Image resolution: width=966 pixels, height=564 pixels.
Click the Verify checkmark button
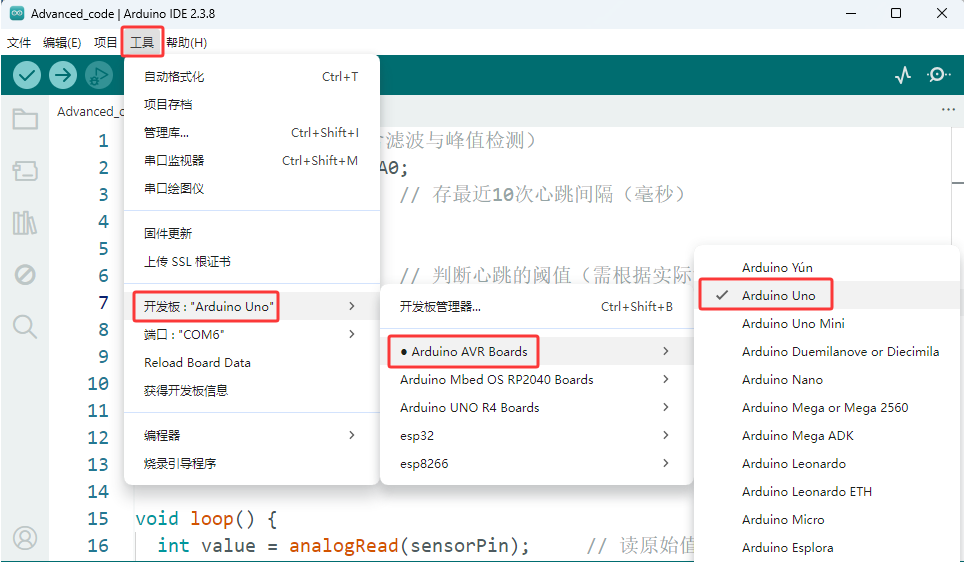pyautogui.click(x=26, y=75)
